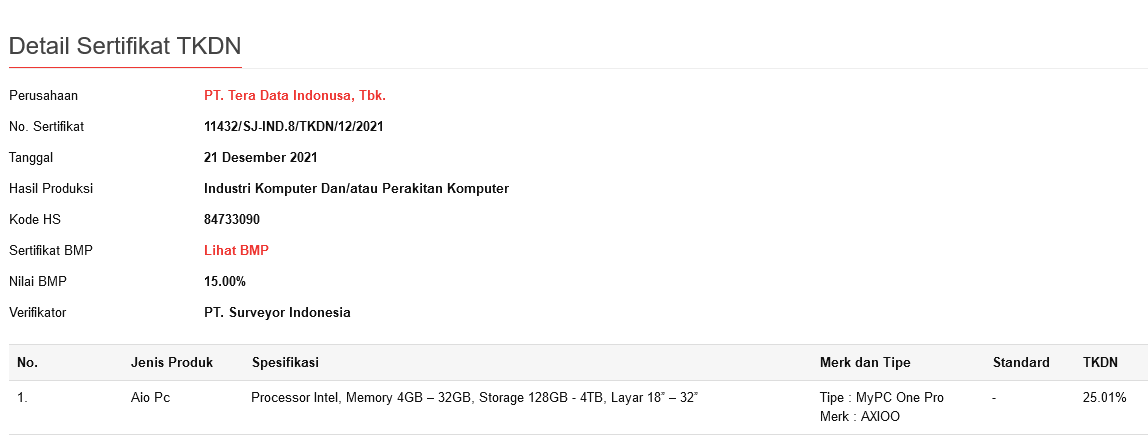The image size is (1148, 445).
Task: Click the Kode HS value 84733090
Action: (x=232, y=219)
